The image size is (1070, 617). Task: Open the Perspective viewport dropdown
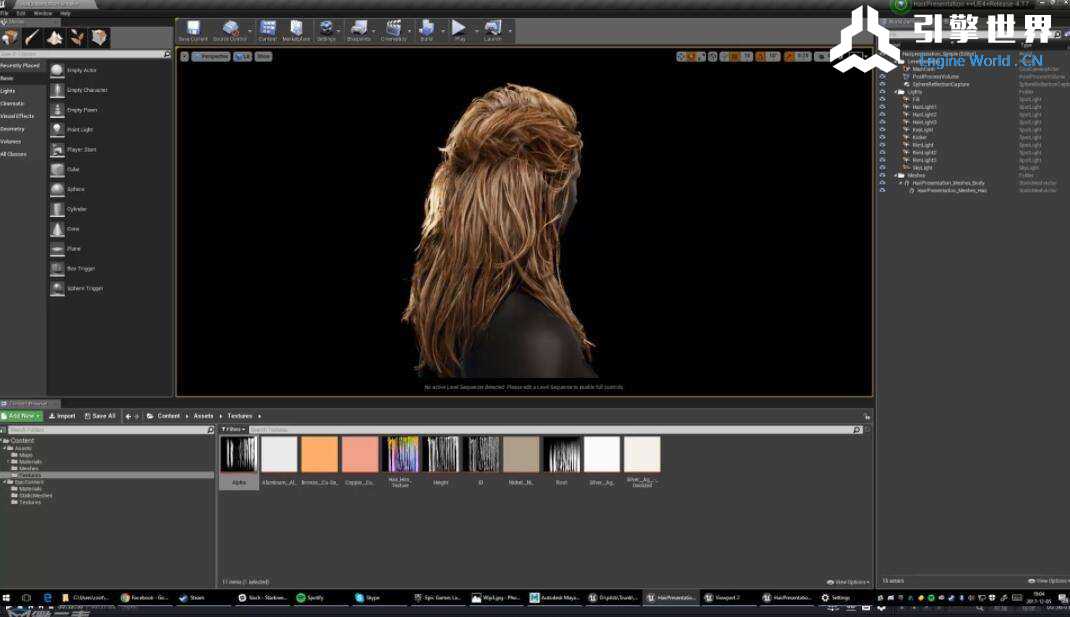tap(210, 57)
